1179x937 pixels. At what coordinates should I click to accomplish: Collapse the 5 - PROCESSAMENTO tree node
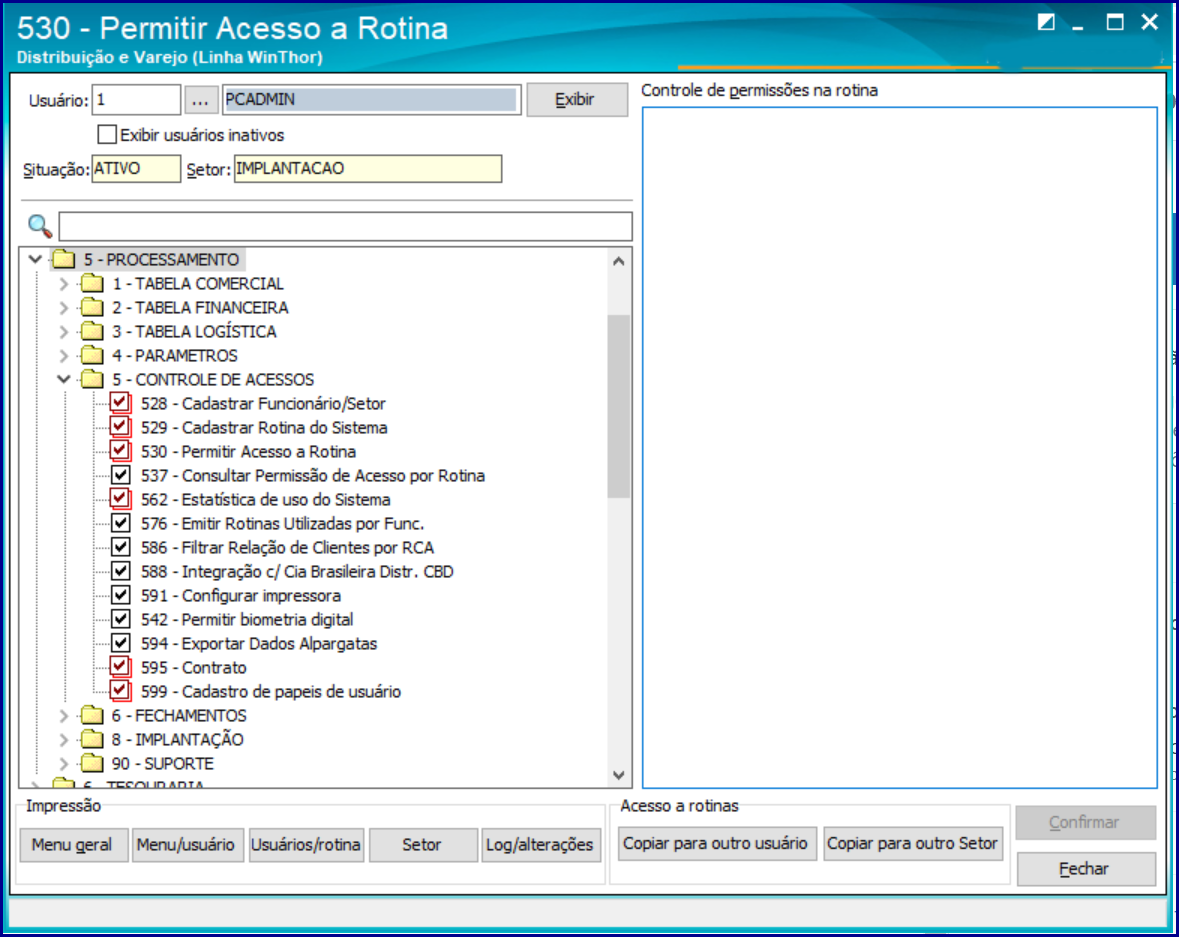click(35, 259)
